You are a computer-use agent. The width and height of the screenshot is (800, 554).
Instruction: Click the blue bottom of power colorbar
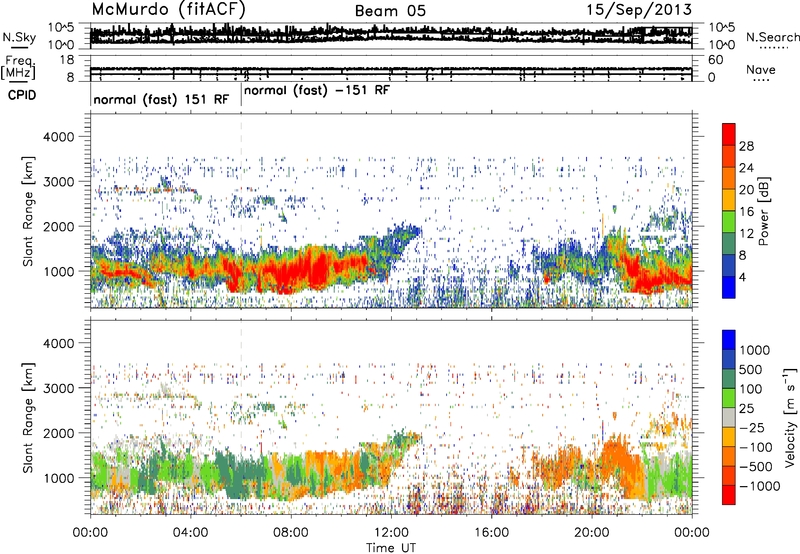tap(729, 287)
